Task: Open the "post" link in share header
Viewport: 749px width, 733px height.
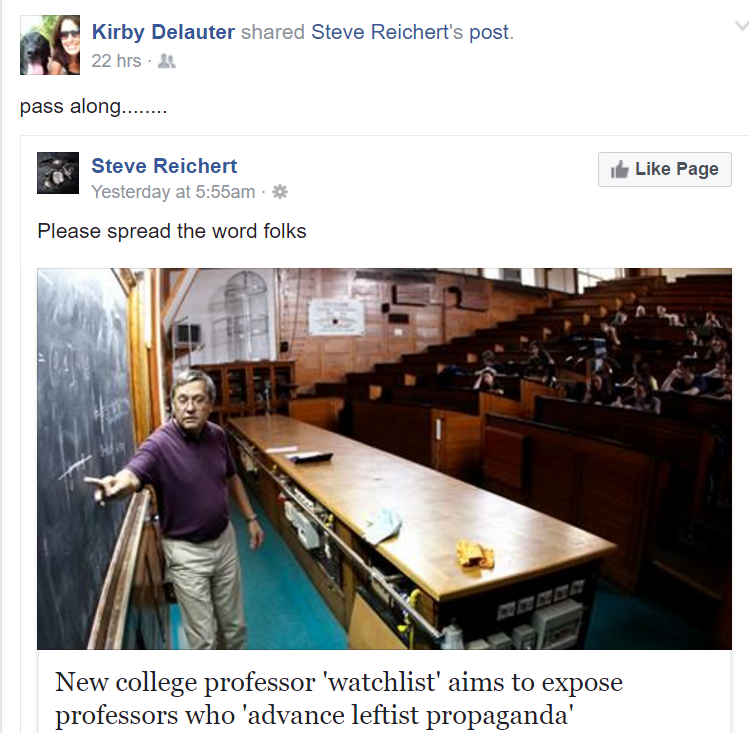Action: (x=489, y=32)
